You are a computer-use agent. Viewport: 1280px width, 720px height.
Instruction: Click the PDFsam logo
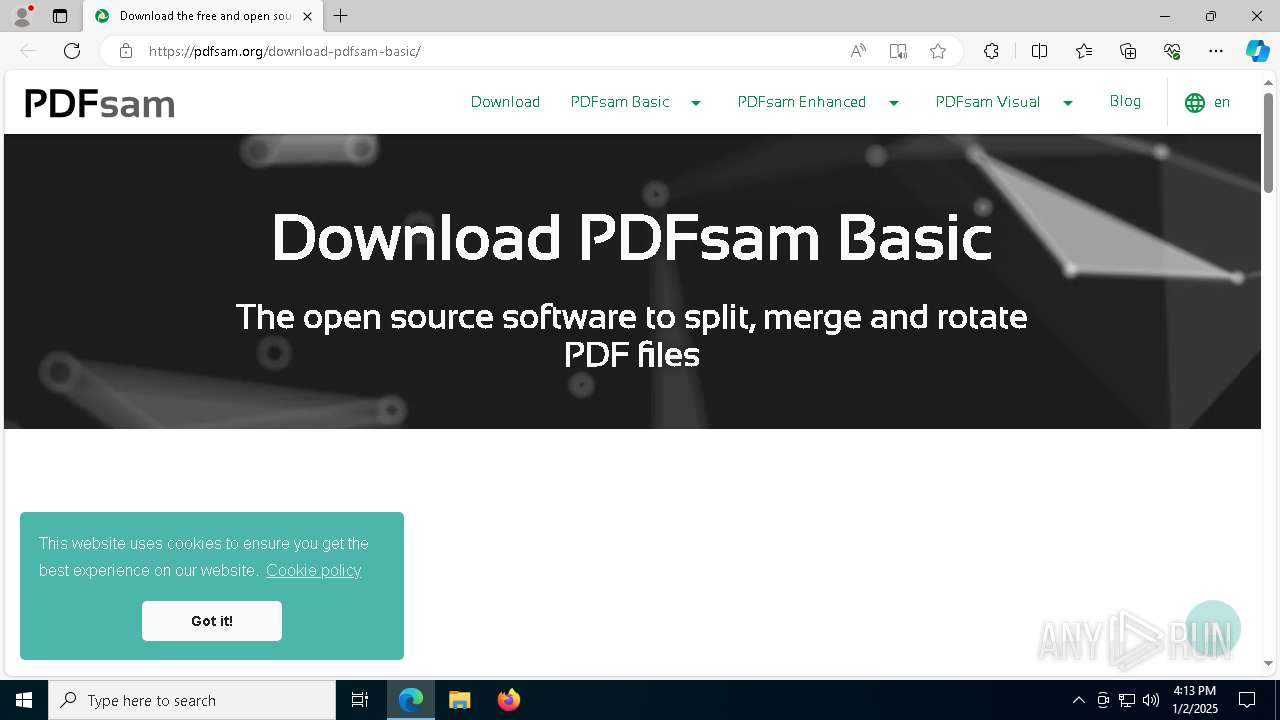[x=100, y=103]
